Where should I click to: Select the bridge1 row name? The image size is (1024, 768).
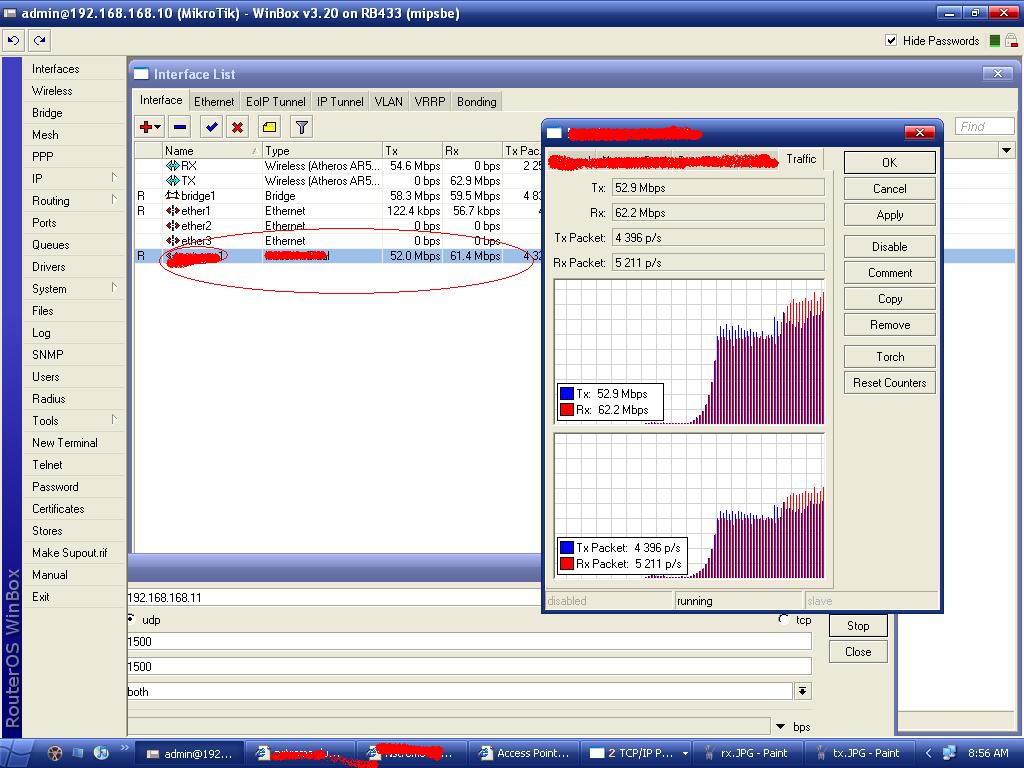(198, 196)
